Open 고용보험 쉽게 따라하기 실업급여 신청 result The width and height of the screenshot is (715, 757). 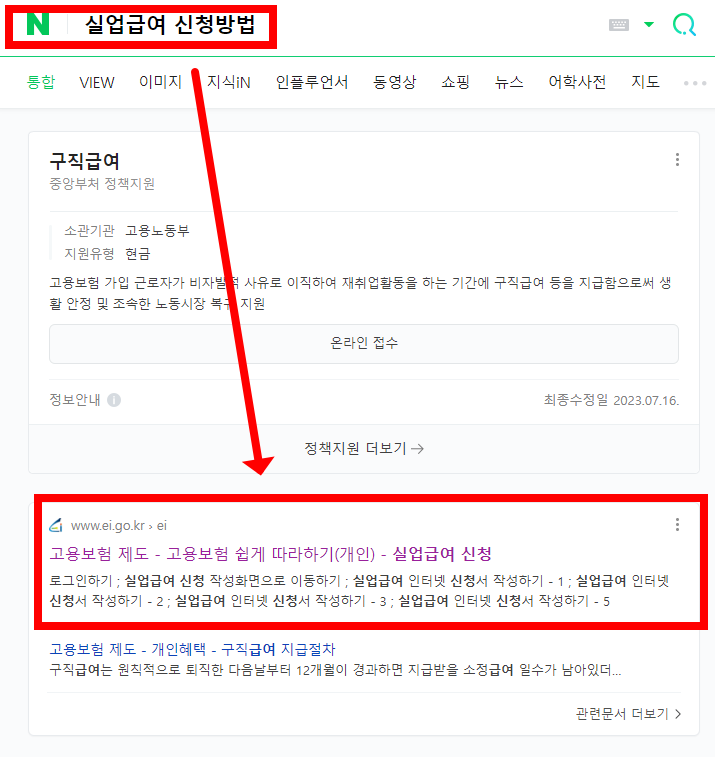(270, 554)
